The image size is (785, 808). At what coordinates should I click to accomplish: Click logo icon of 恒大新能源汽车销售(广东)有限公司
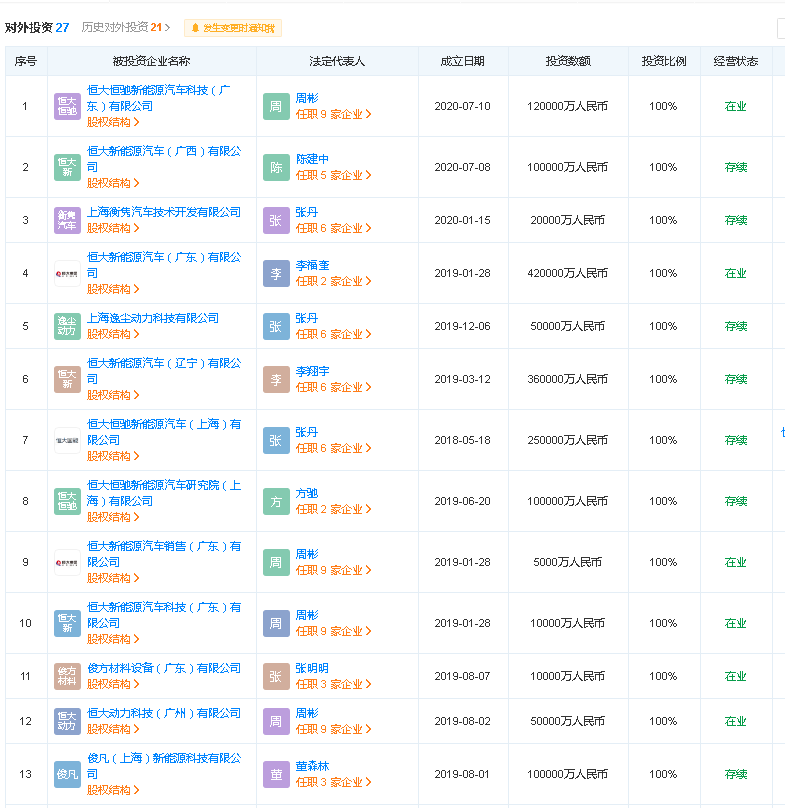click(x=67, y=562)
